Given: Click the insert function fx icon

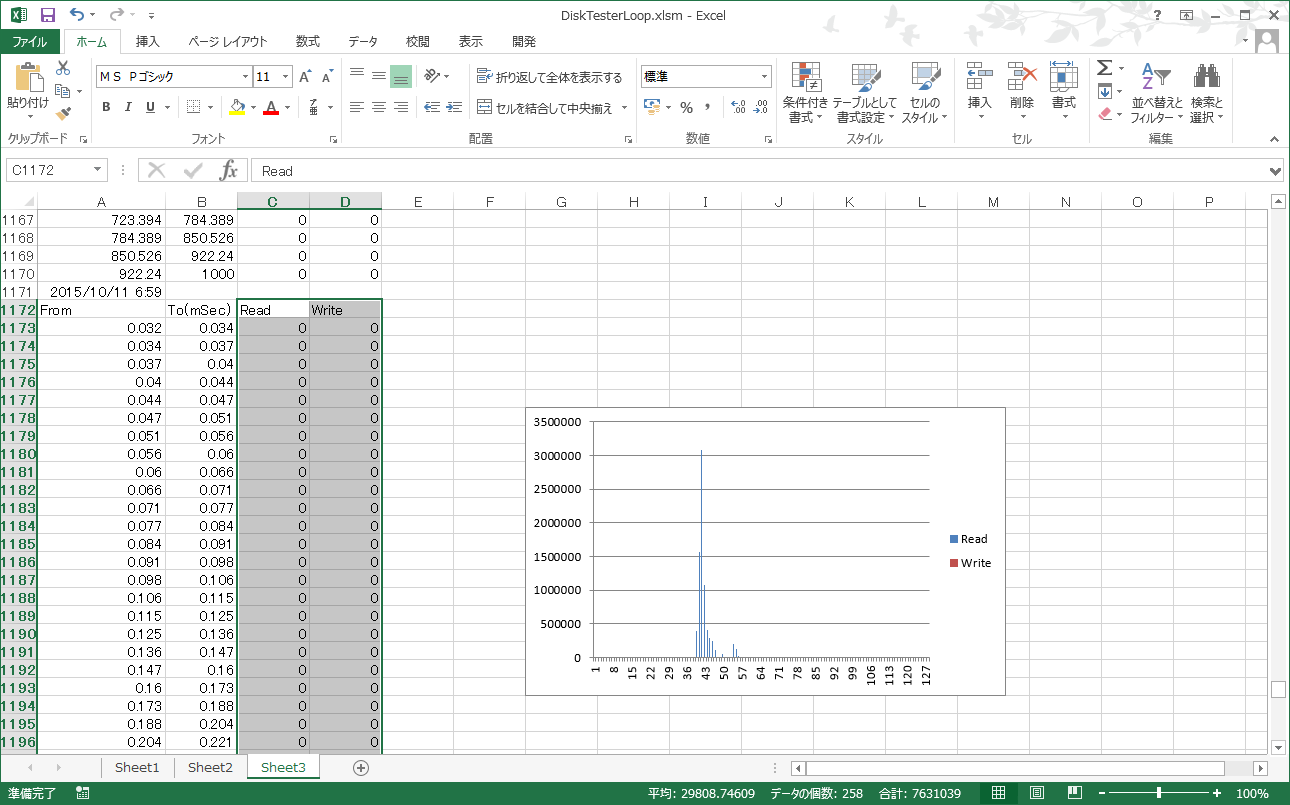Looking at the screenshot, I should point(229,170).
